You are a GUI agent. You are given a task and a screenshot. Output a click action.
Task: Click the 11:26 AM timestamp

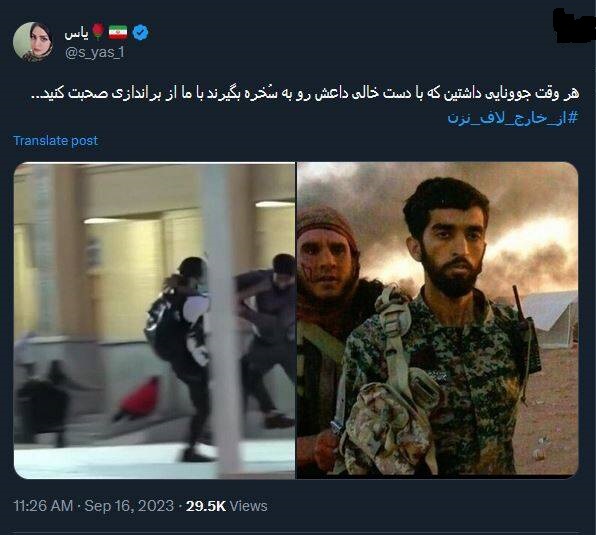[x=43, y=506]
